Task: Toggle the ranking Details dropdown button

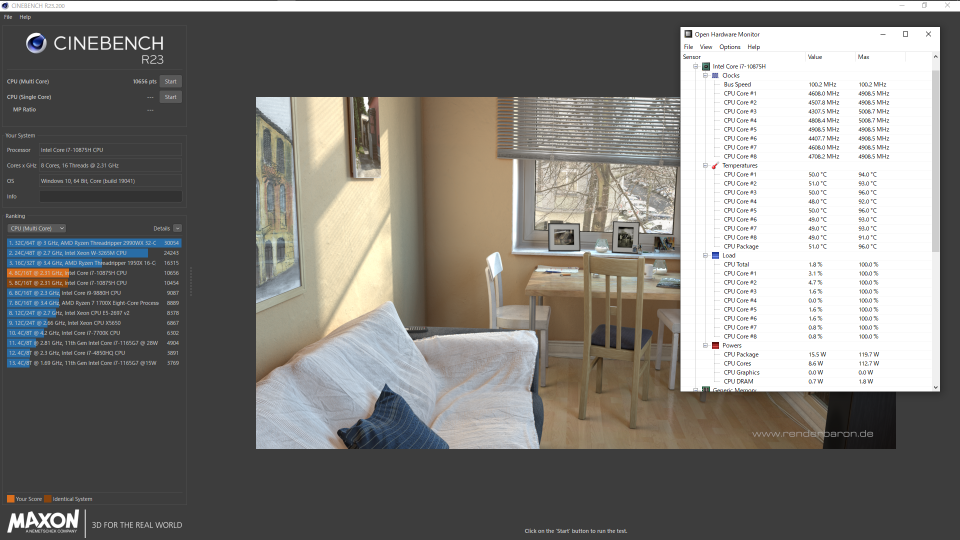Action: [177, 228]
